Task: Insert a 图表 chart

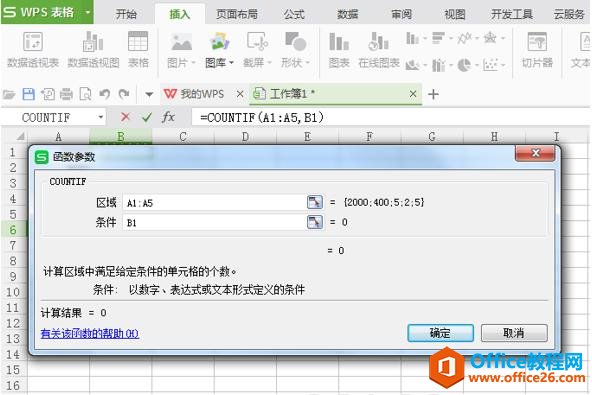Action: 339,50
